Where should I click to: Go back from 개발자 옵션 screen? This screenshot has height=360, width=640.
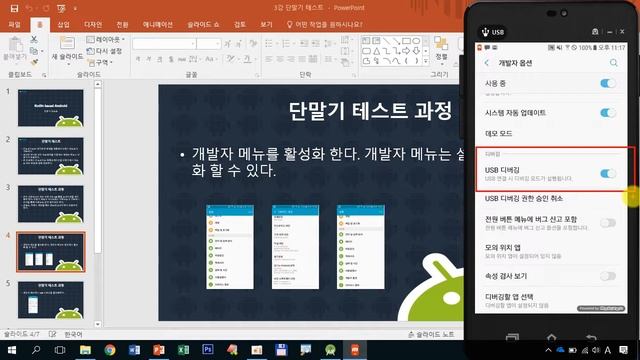click(x=487, y=63)
